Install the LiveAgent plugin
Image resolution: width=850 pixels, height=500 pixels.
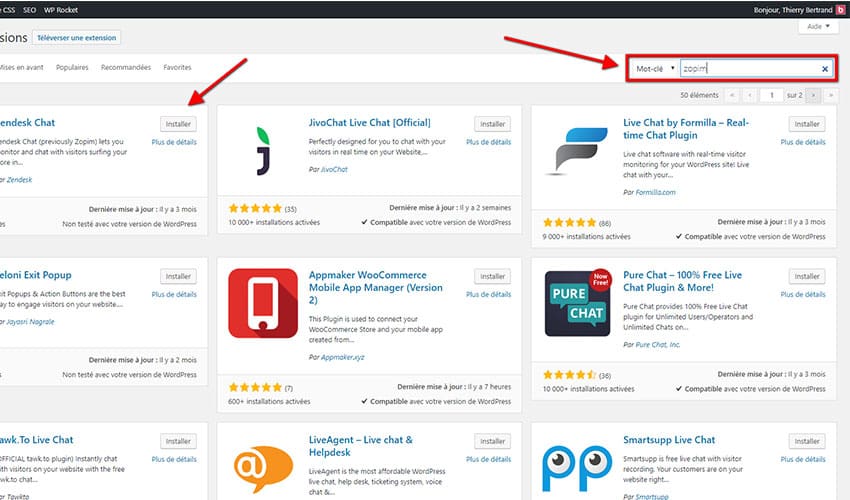coord(492,441)
